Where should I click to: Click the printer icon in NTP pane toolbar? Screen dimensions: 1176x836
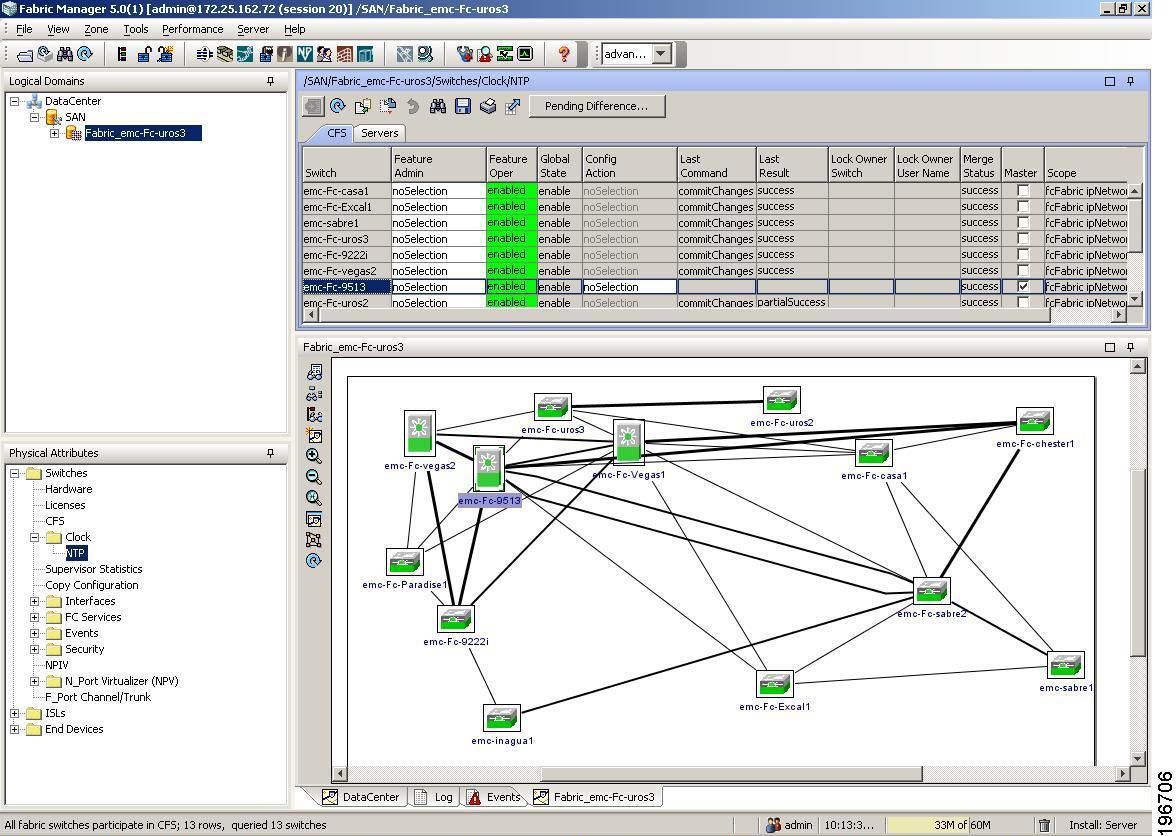tap(488, 106)
